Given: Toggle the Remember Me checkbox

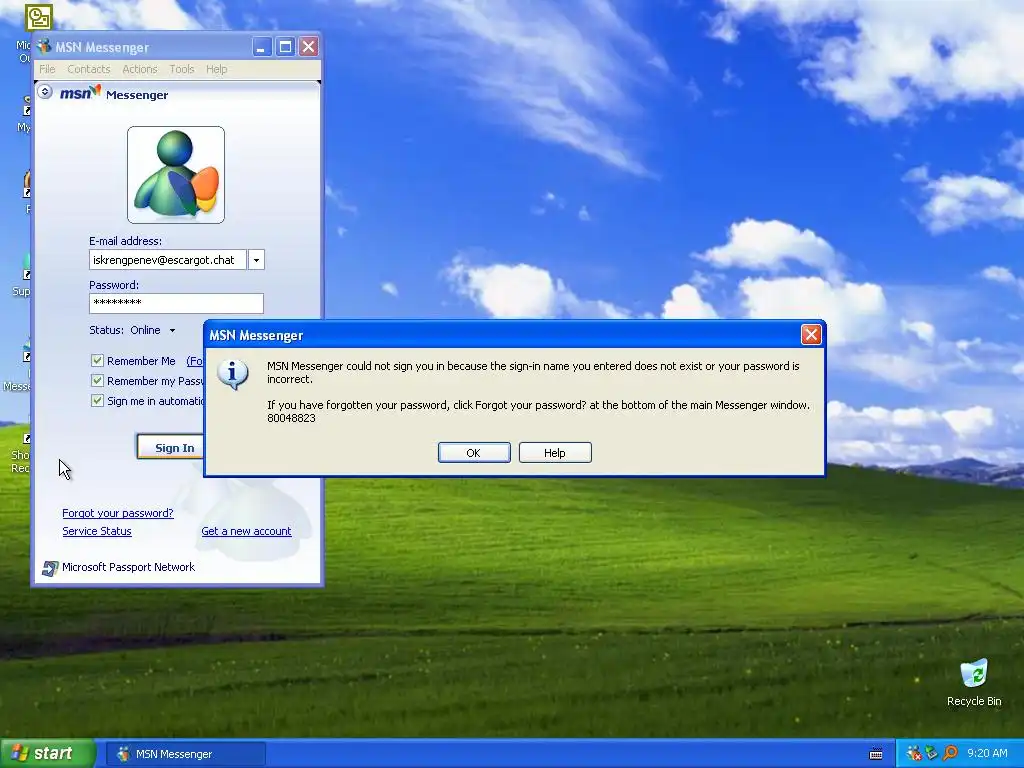Looking at the screenshot, I should (x=97, y=360).
